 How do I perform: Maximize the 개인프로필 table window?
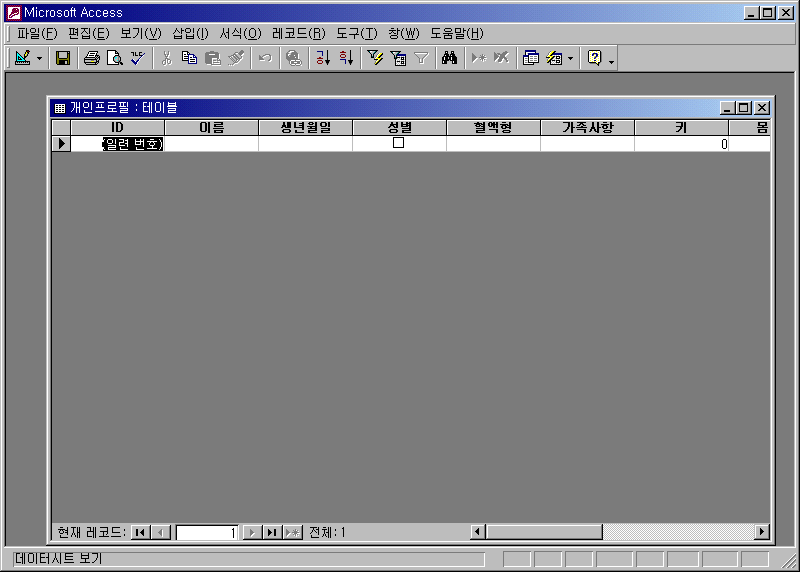pos(744,108)
